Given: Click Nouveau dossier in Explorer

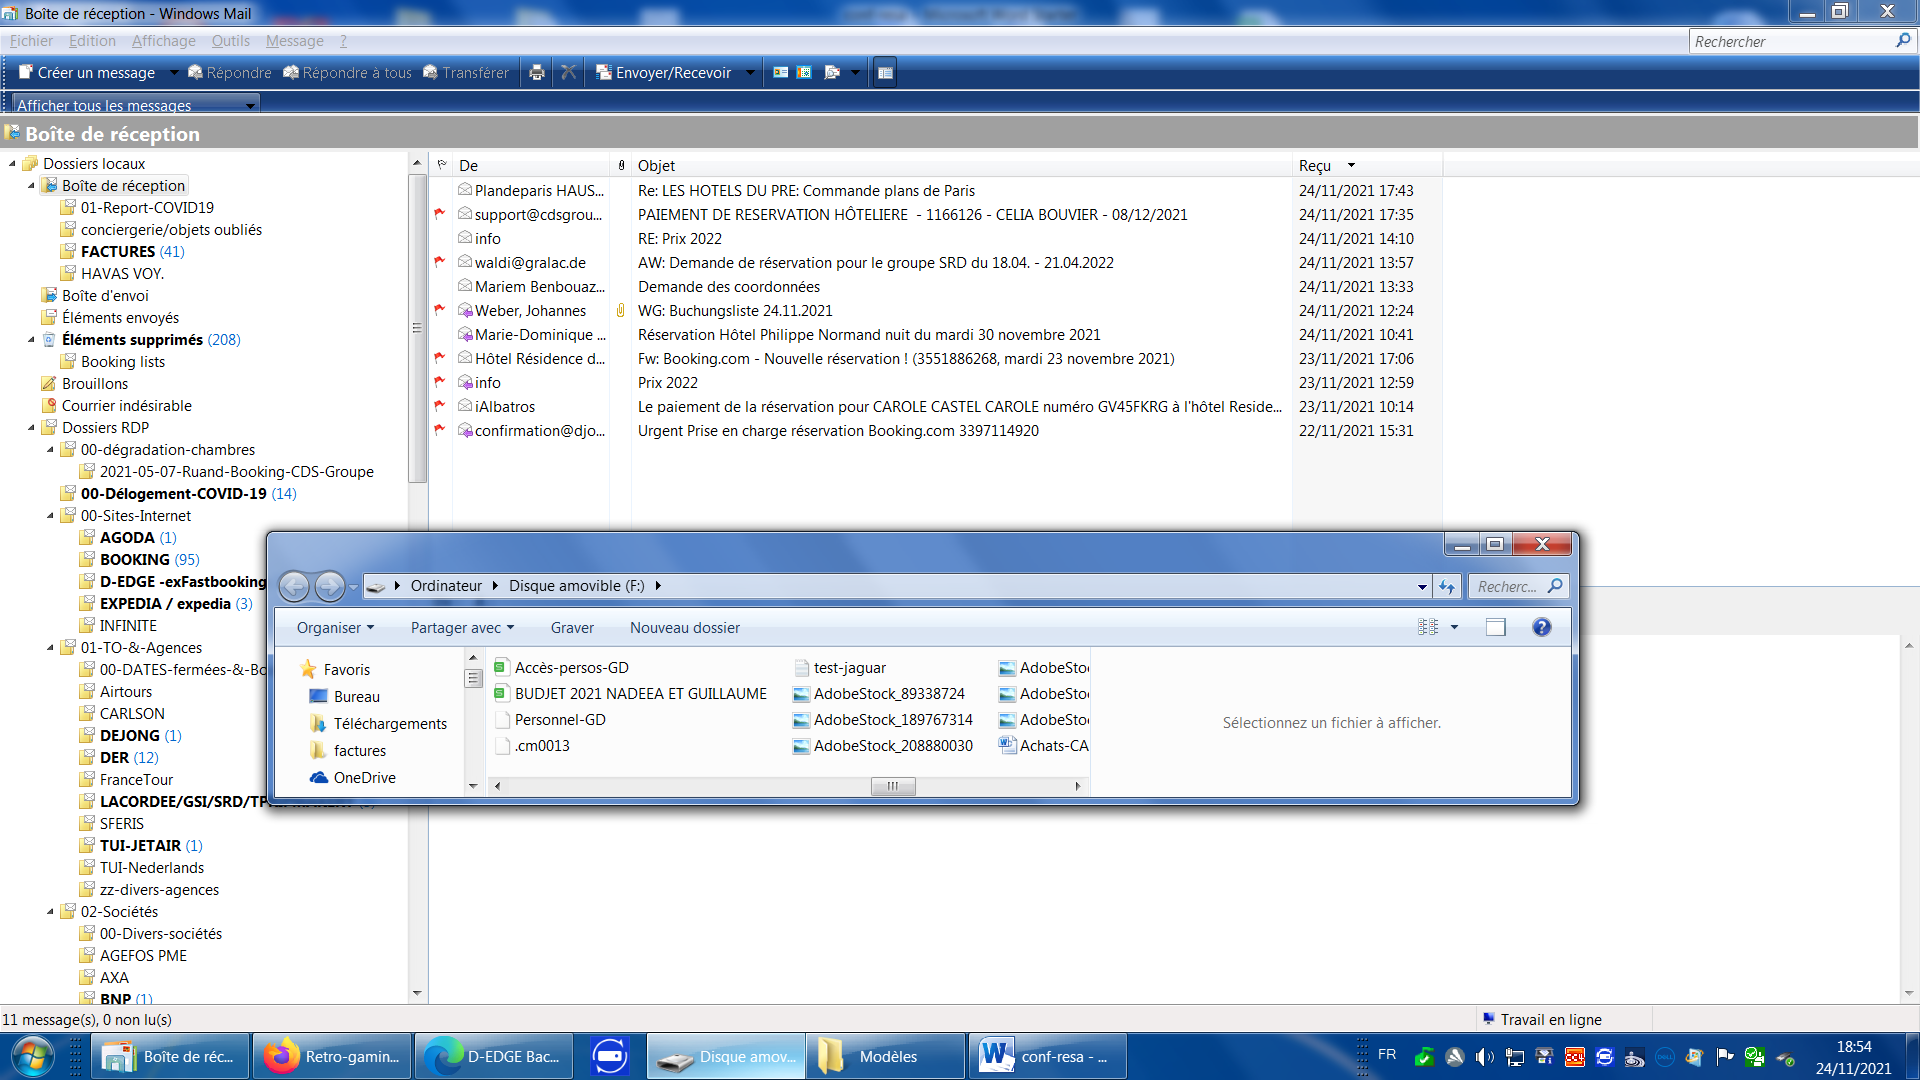Looking at the screenshot, I should click(684, 628).
